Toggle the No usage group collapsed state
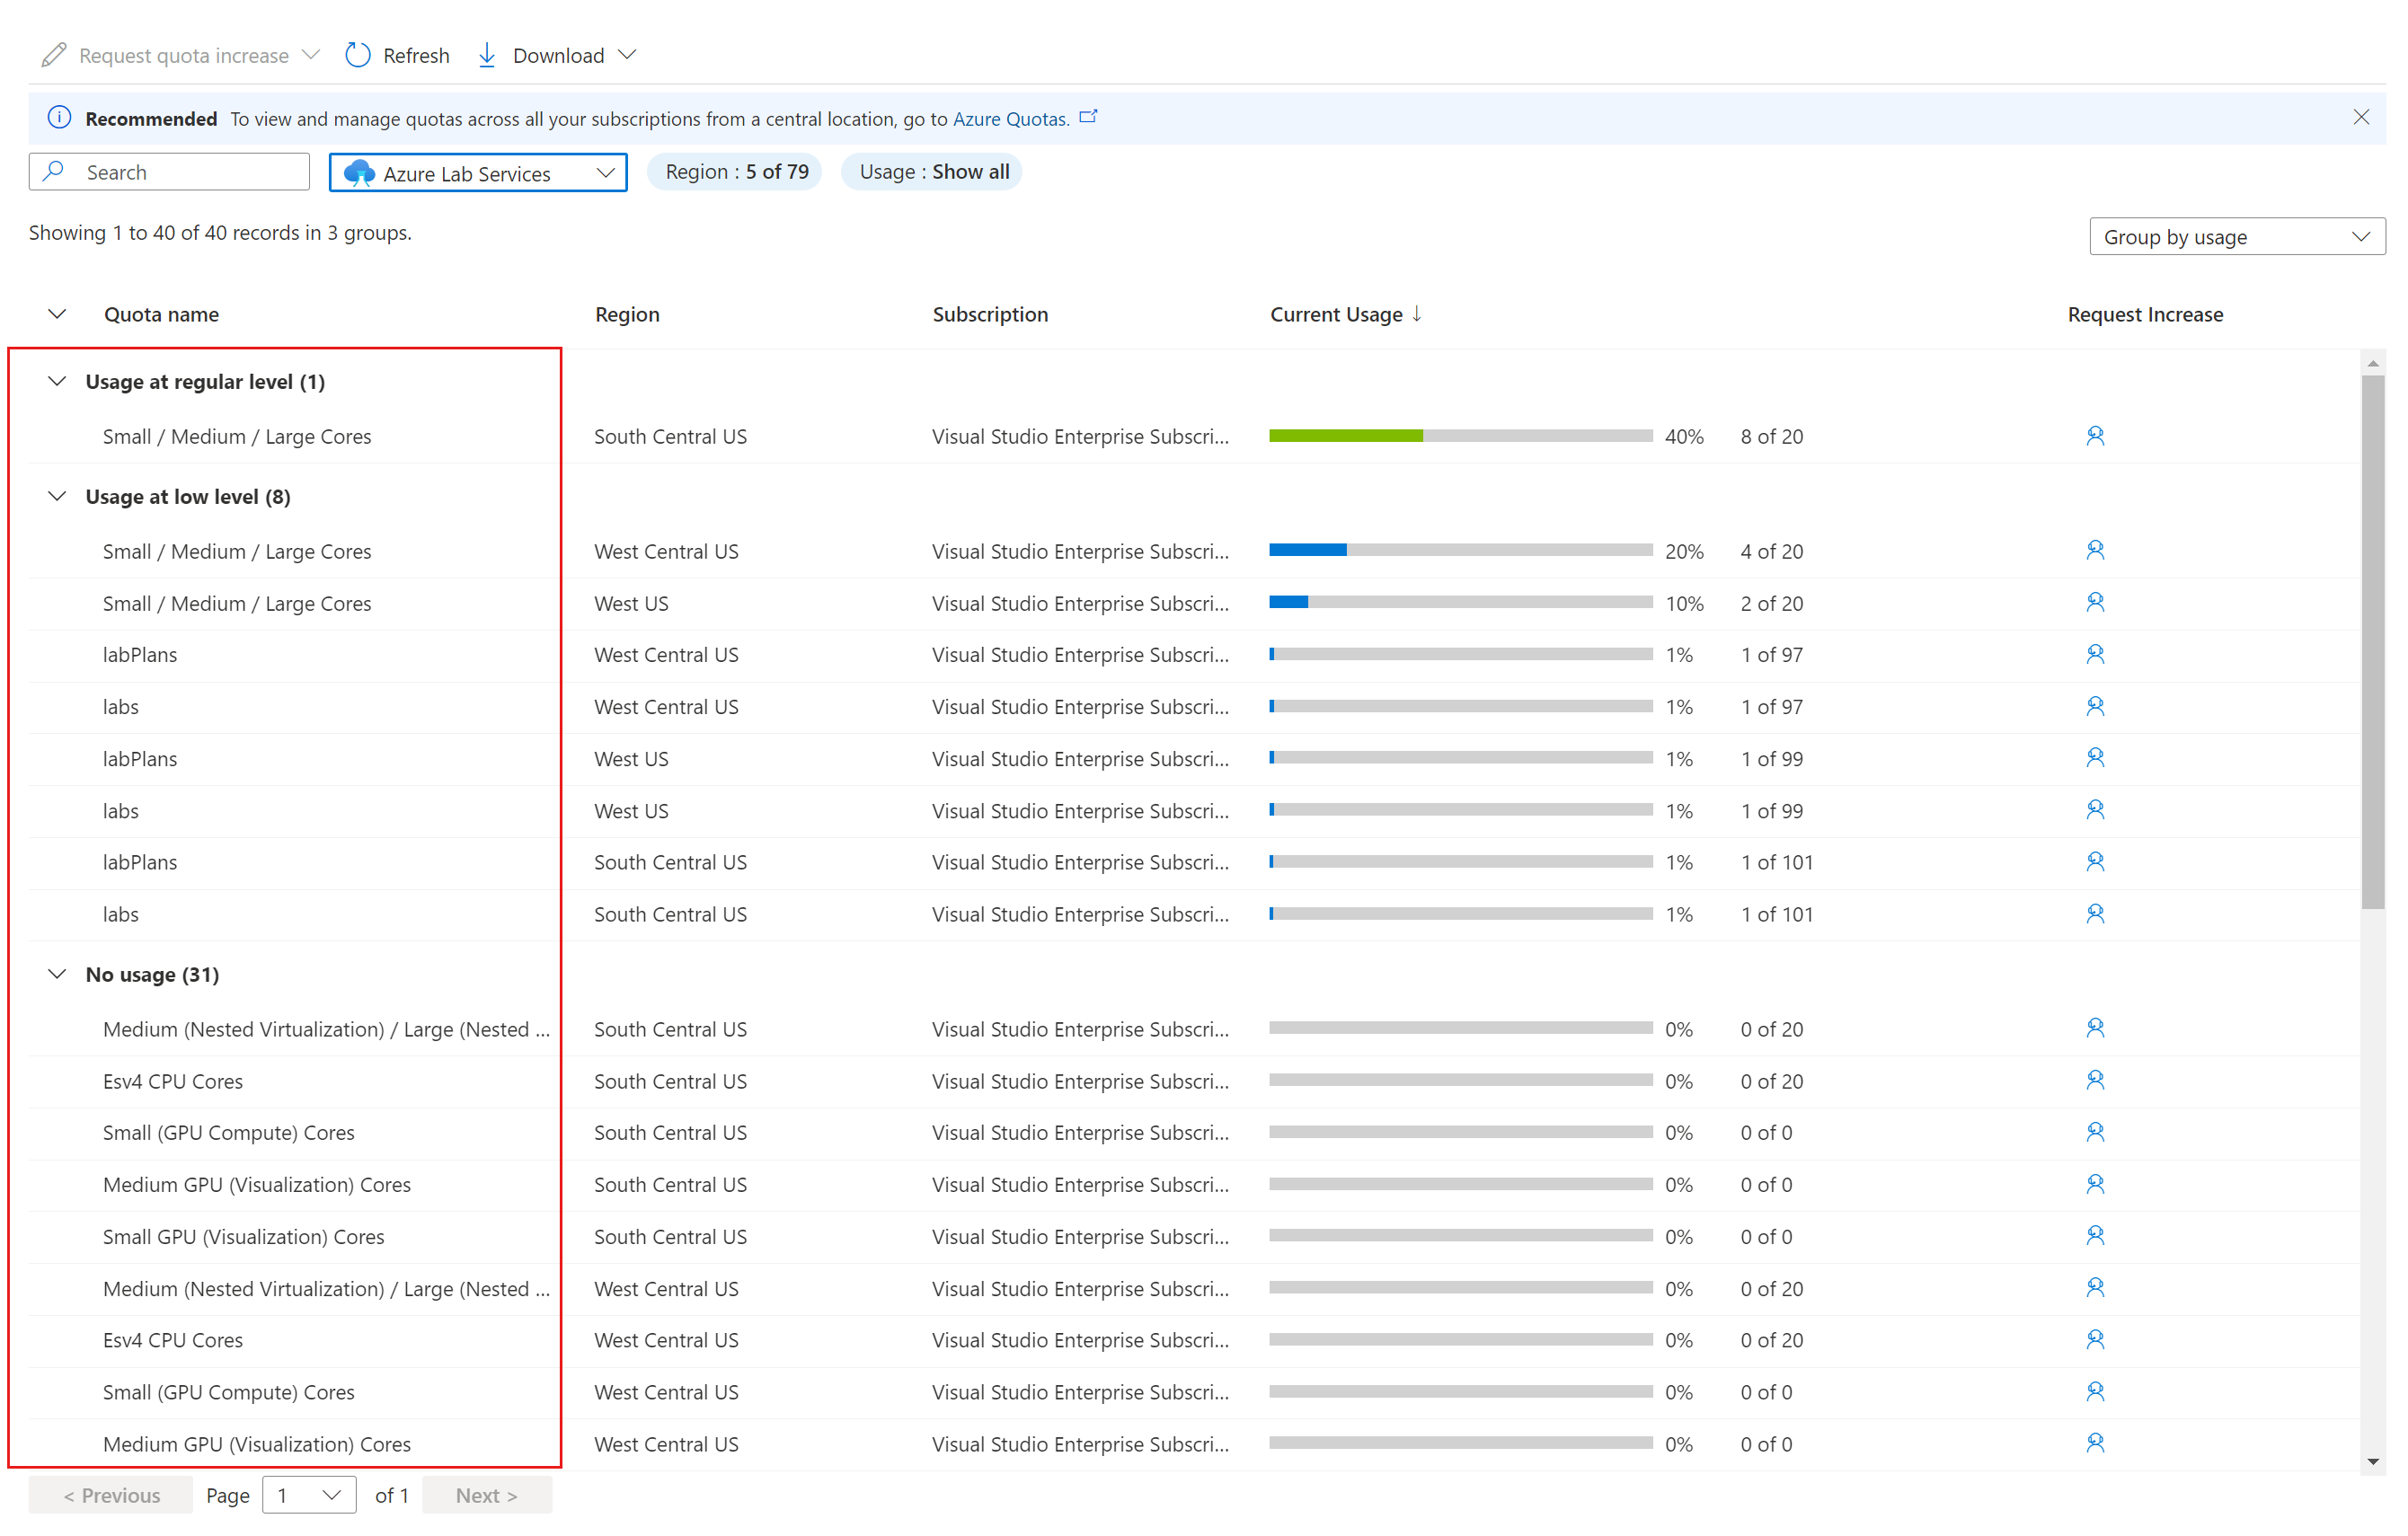The width and height of the screenshot is (2408, 1536). tap(57, 973)
